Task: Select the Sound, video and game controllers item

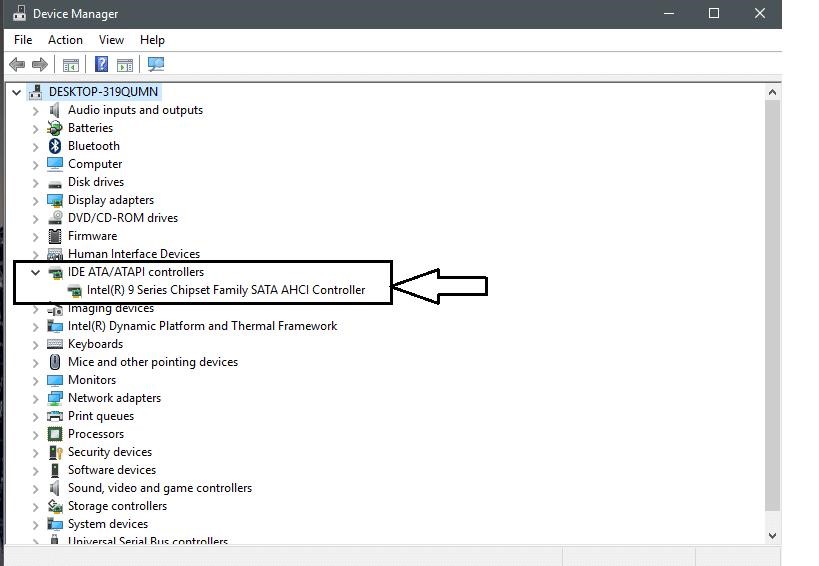Action: [x=159, y=488]
